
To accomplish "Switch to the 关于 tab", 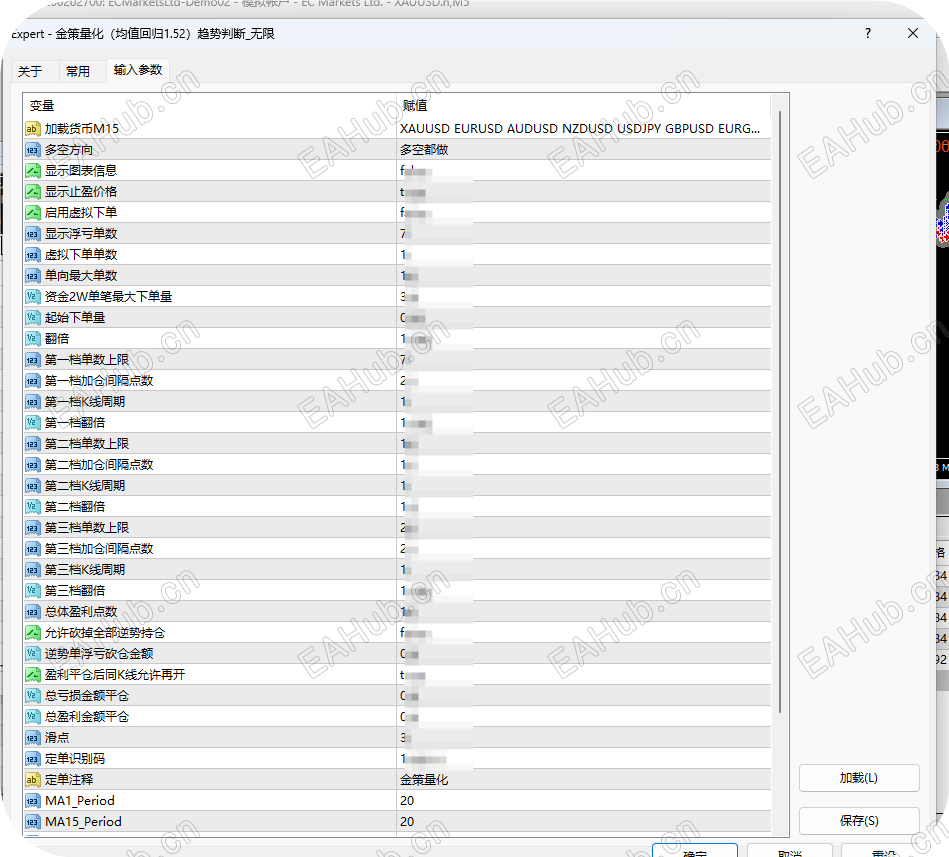I will coord(32,70).
